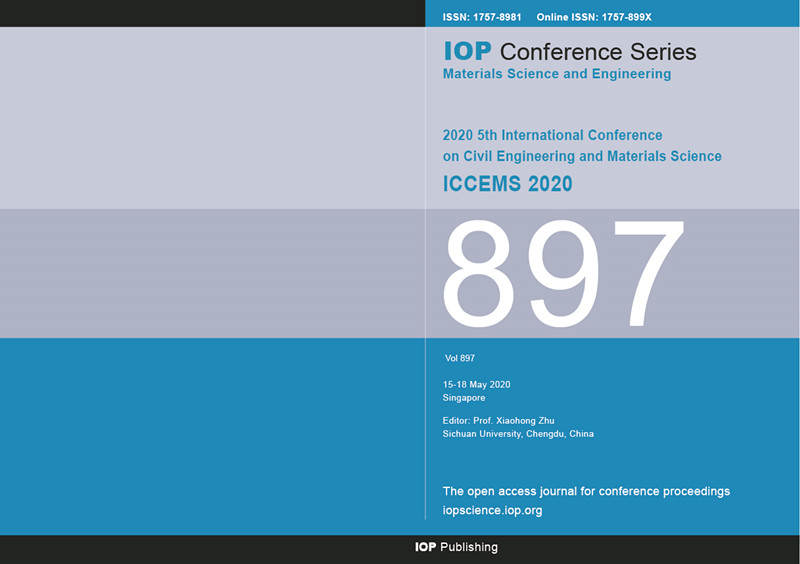Click the location text 'Singapore'
The height and width of the screenshot is (564, 800).
(x=464, y=398)
